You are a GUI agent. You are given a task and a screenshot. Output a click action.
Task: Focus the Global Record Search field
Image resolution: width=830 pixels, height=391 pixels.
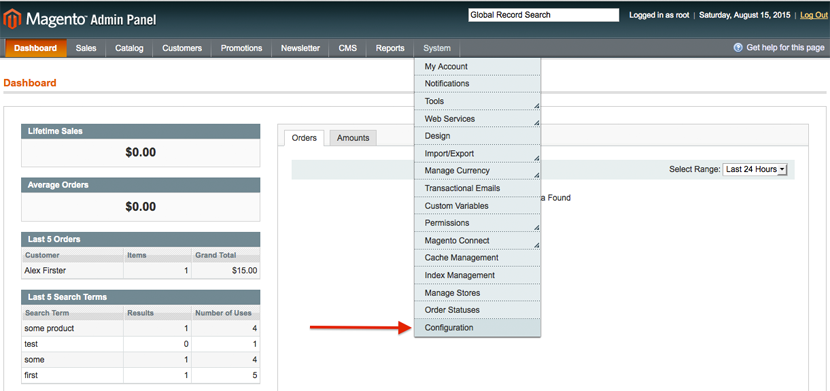543,15
